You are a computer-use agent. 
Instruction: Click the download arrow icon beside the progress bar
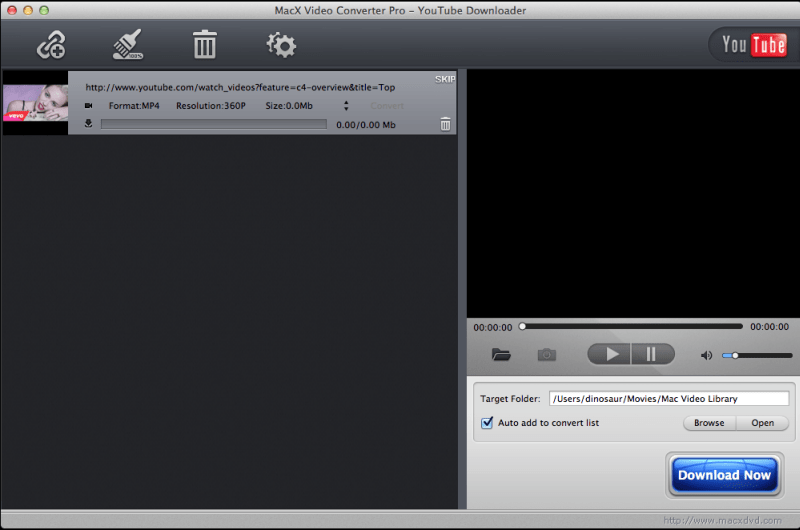88,123
